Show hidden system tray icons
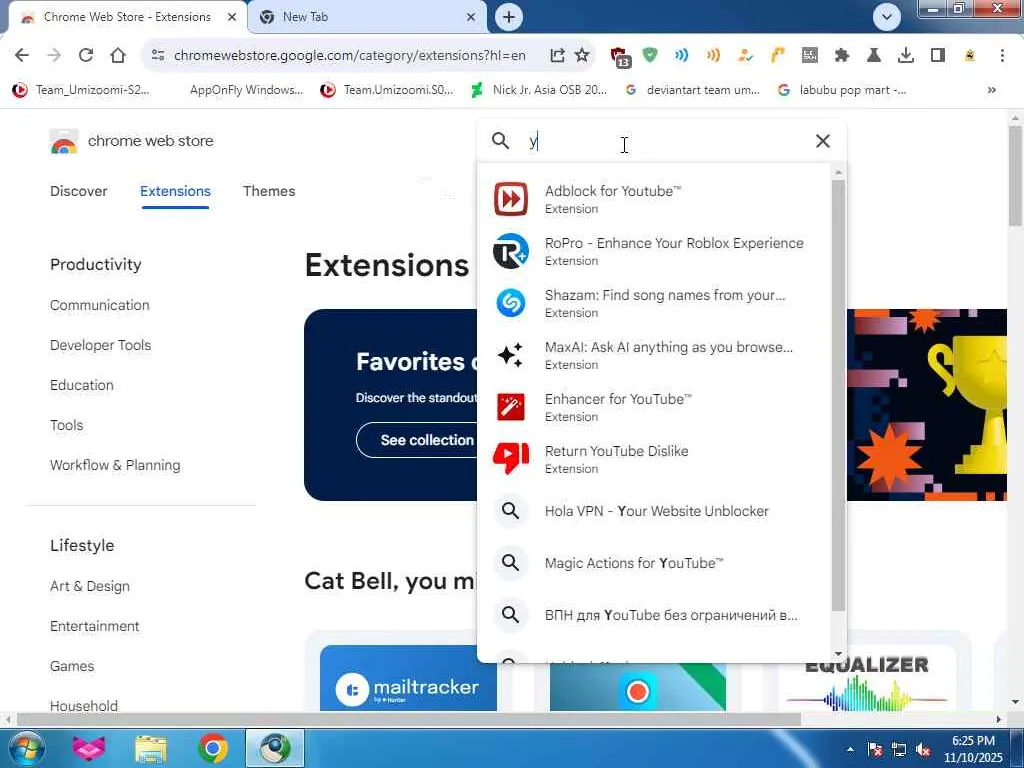1024x768 pixels. click(x=850, y=750)
